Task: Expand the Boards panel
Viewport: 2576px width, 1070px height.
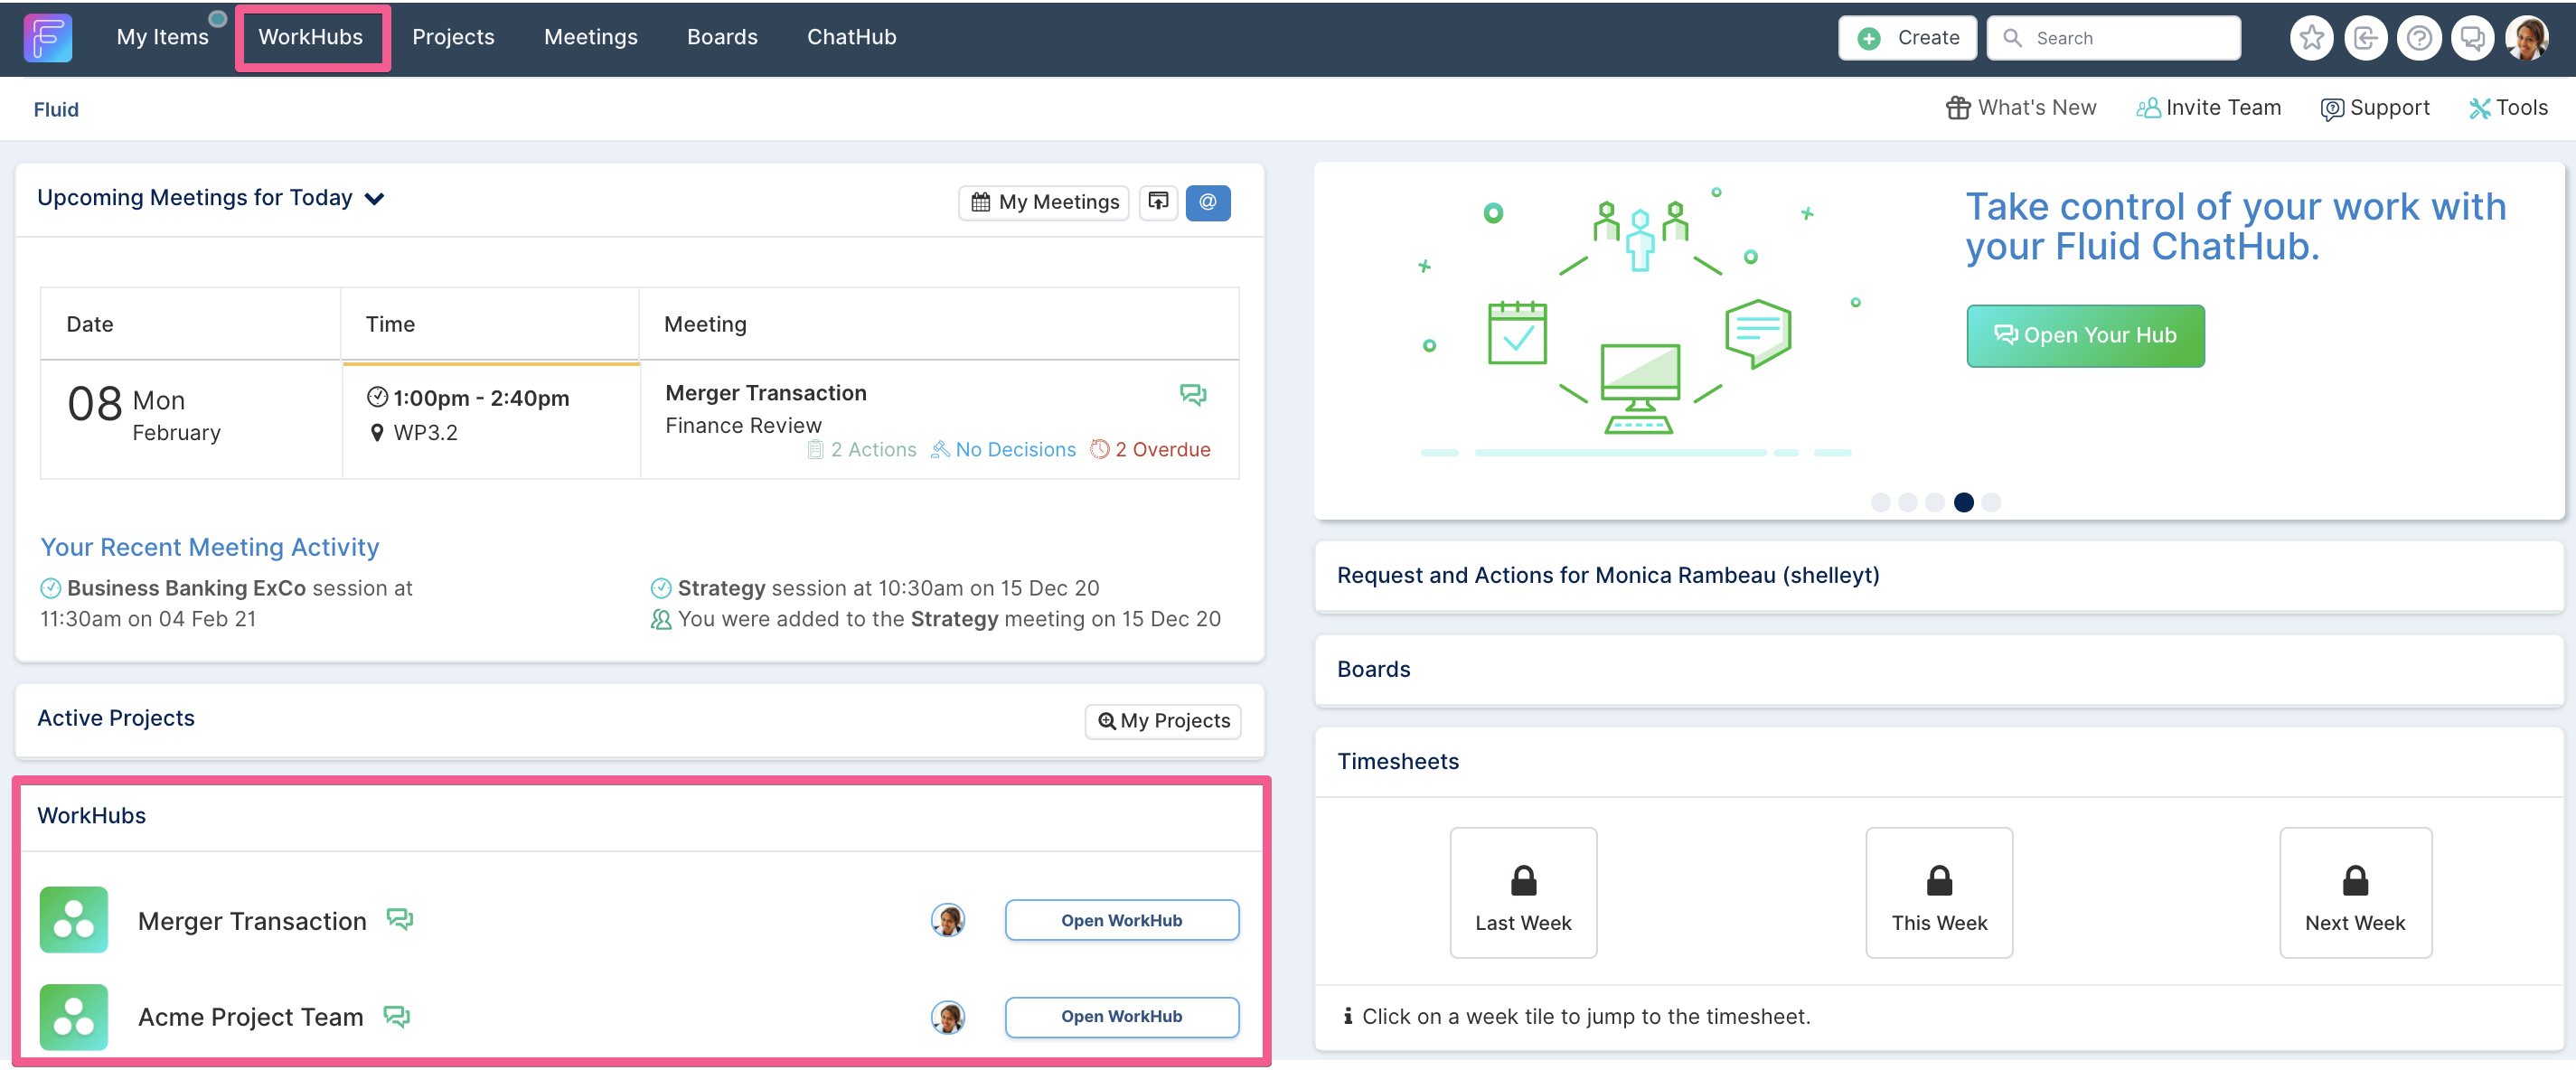Action: (x=1938, y=669)
